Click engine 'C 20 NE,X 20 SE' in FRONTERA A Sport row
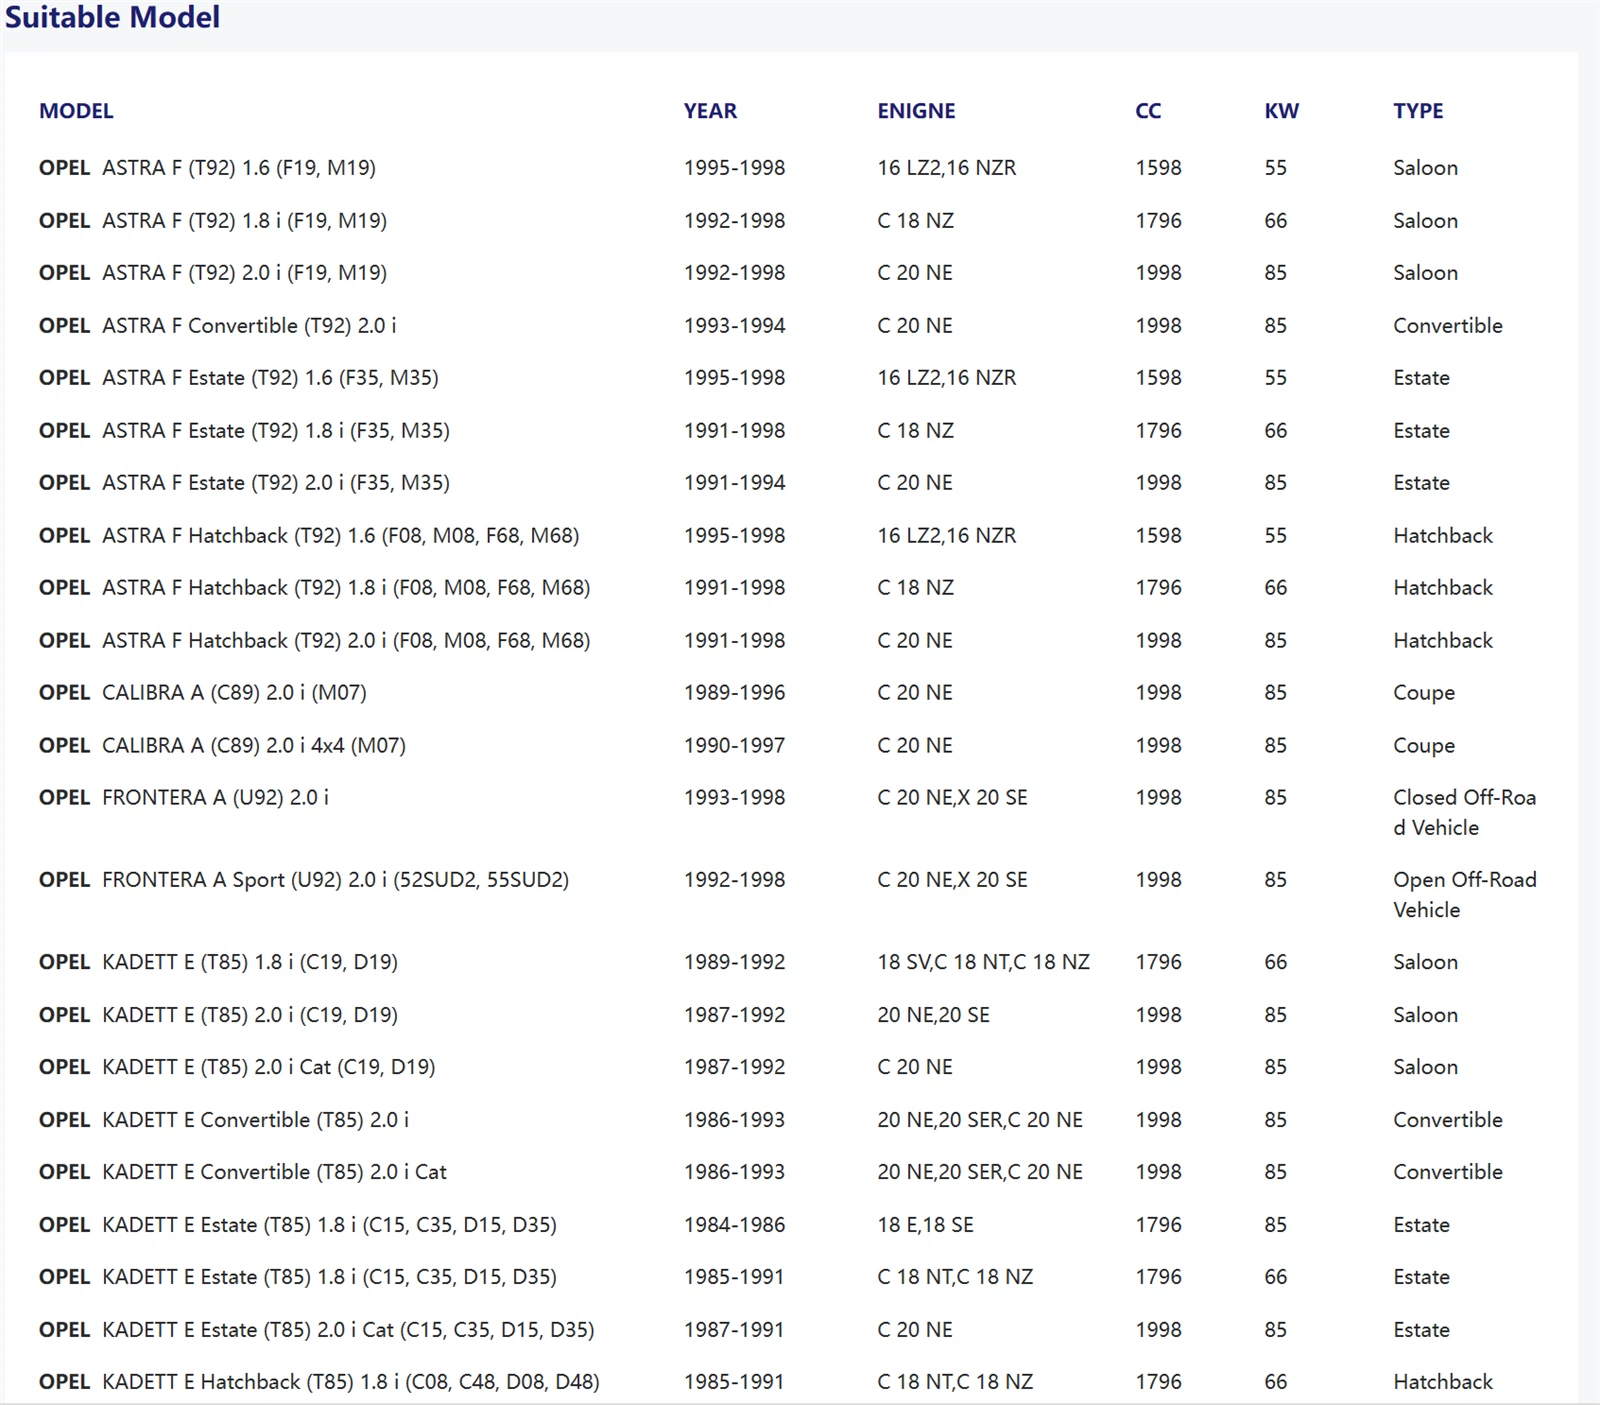This screenshot has height=1405, width=1600. pyautogui.click(x=952, y=880)
